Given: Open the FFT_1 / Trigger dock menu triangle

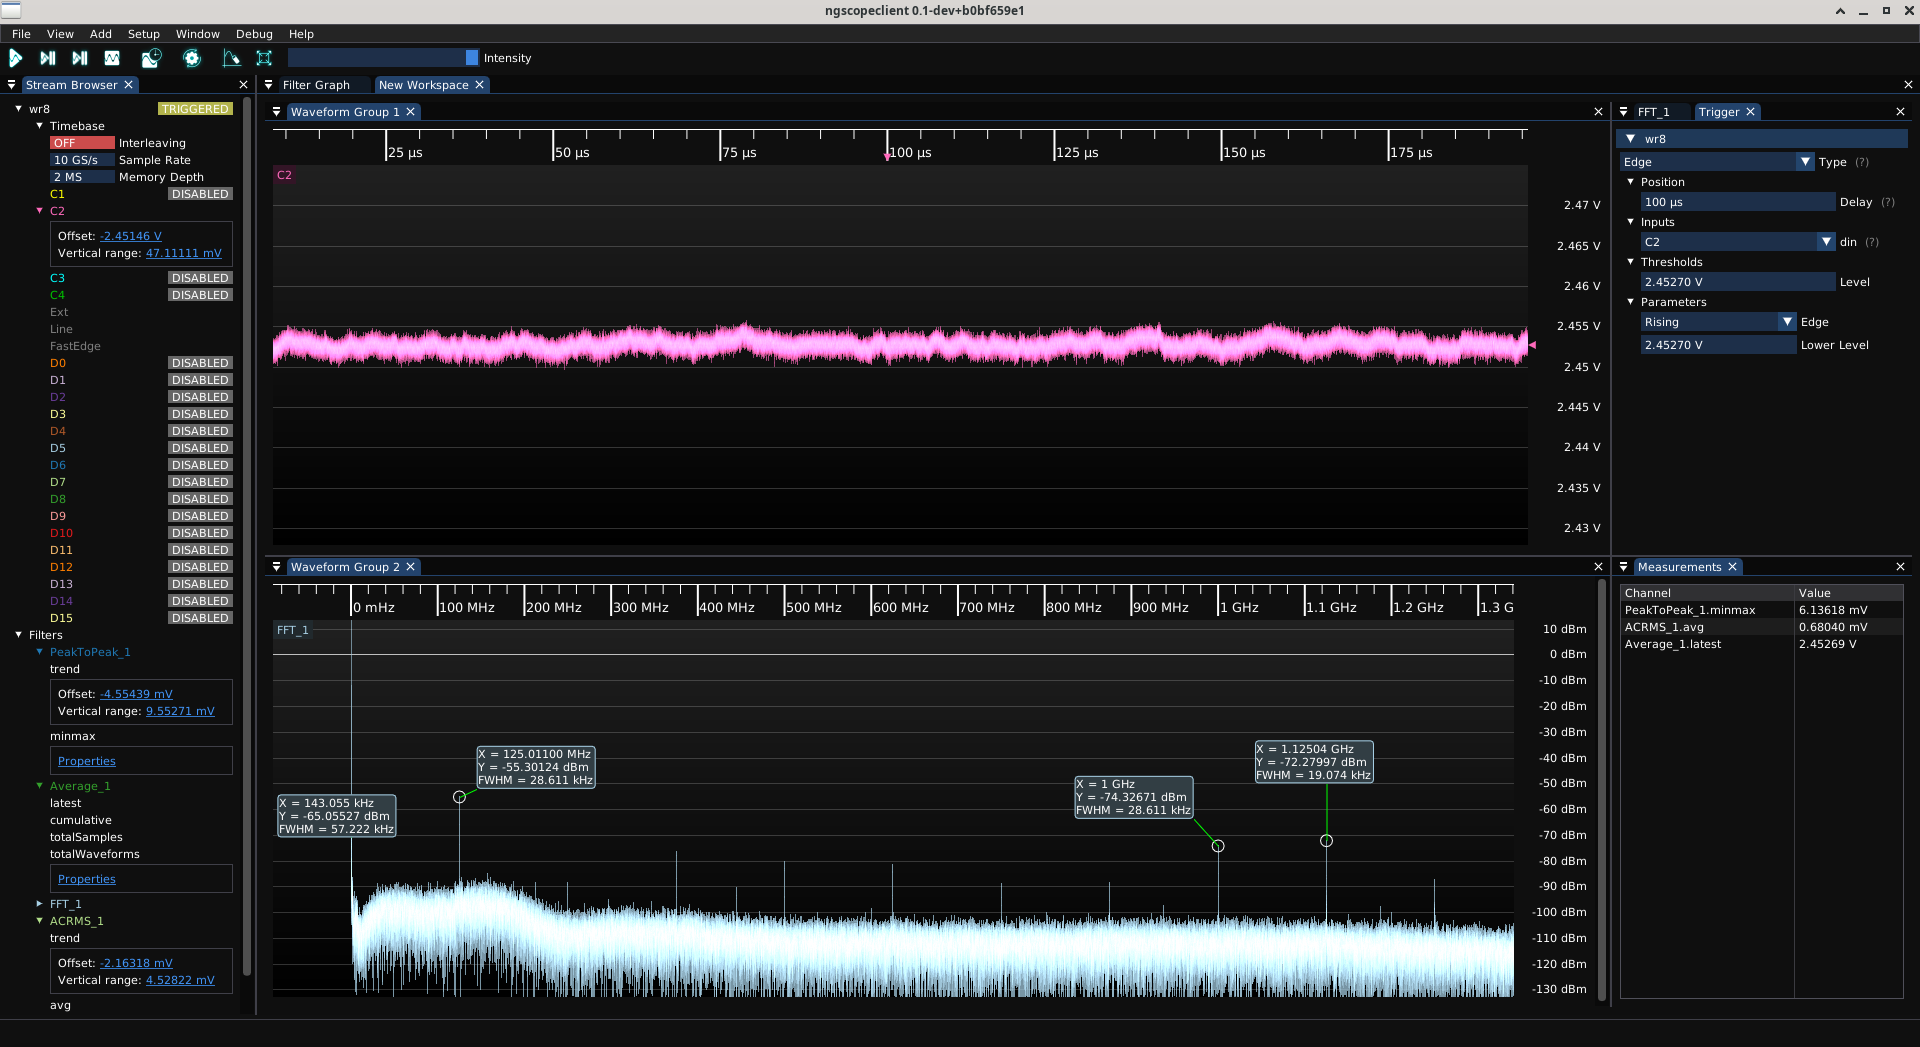Looking at the screenshot, I should point(1624,112).
